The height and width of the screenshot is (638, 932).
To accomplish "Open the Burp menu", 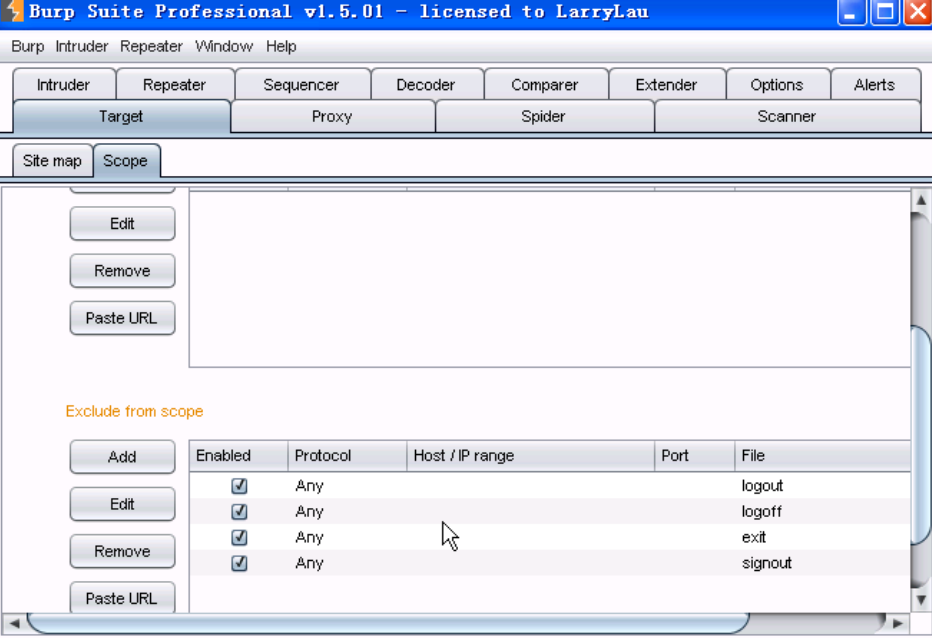I will [x=27, y=46].
